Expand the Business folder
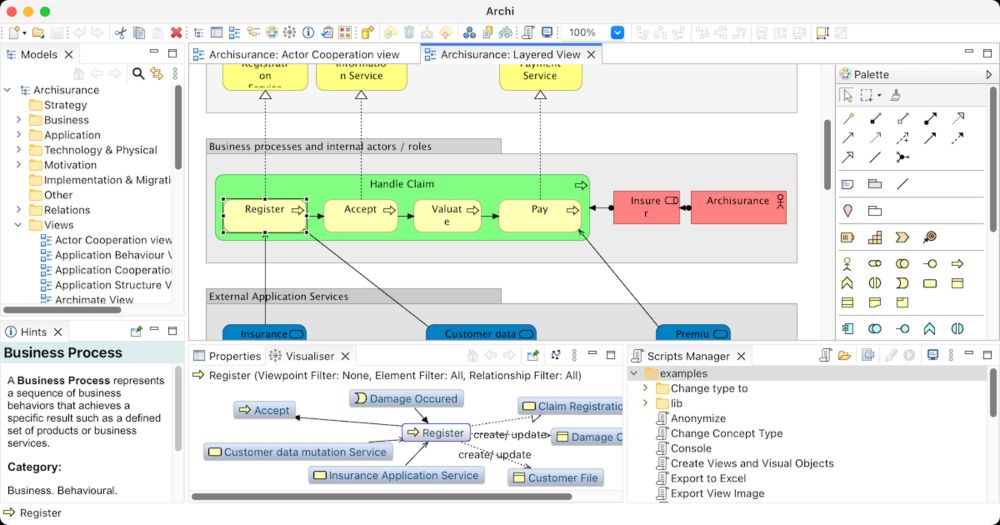Image resolution: width=1000 pixels, height=525 pixels. pos(18,120)
